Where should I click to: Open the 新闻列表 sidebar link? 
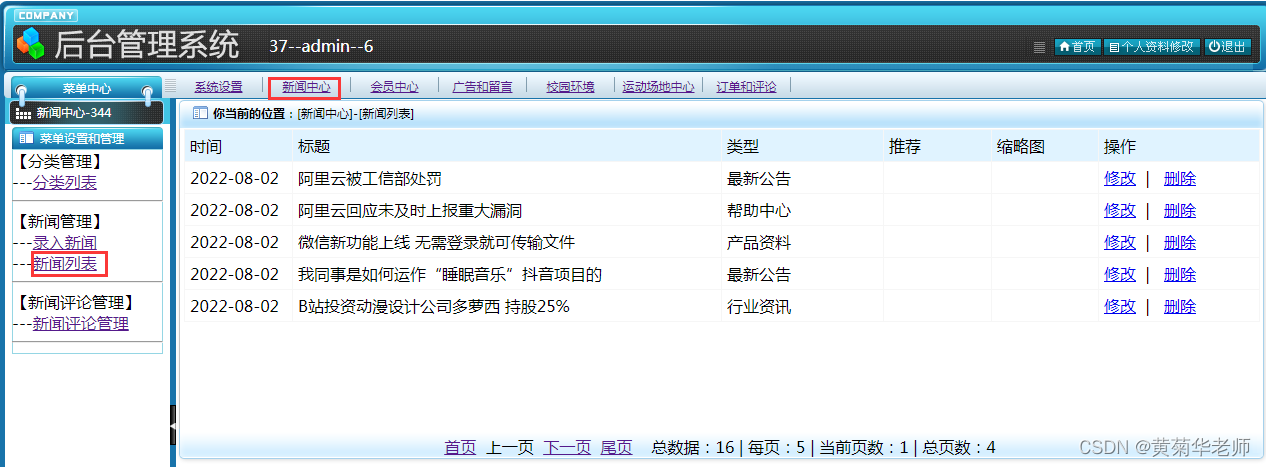tap(65, 264)
